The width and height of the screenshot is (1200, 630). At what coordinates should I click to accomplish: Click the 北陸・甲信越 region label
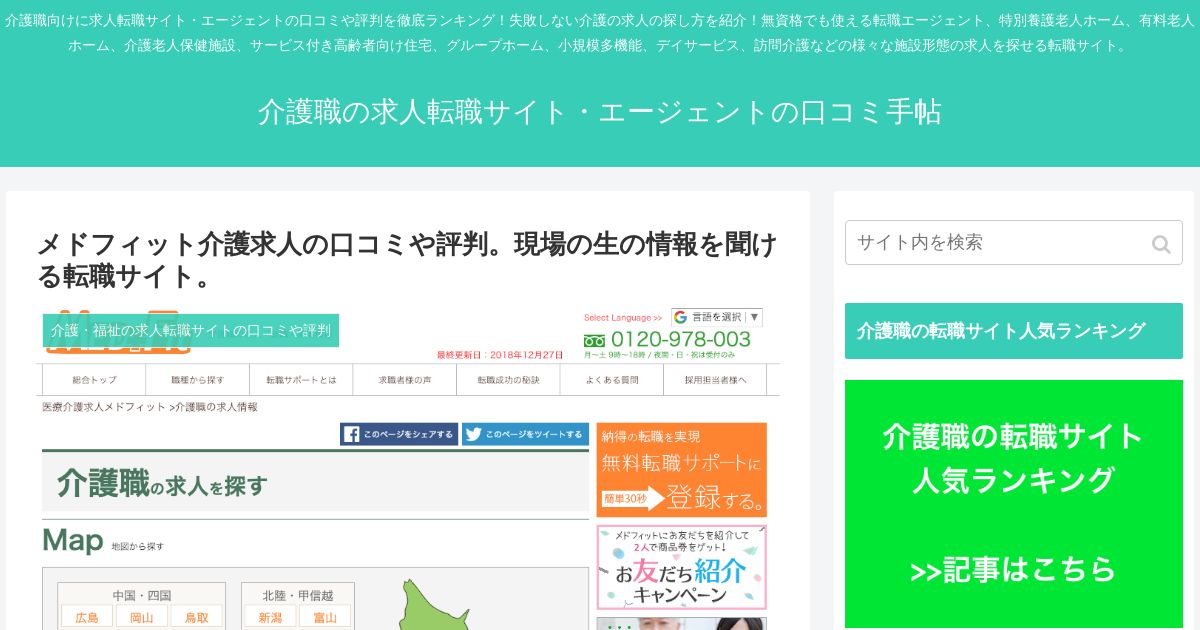[297, 595]
